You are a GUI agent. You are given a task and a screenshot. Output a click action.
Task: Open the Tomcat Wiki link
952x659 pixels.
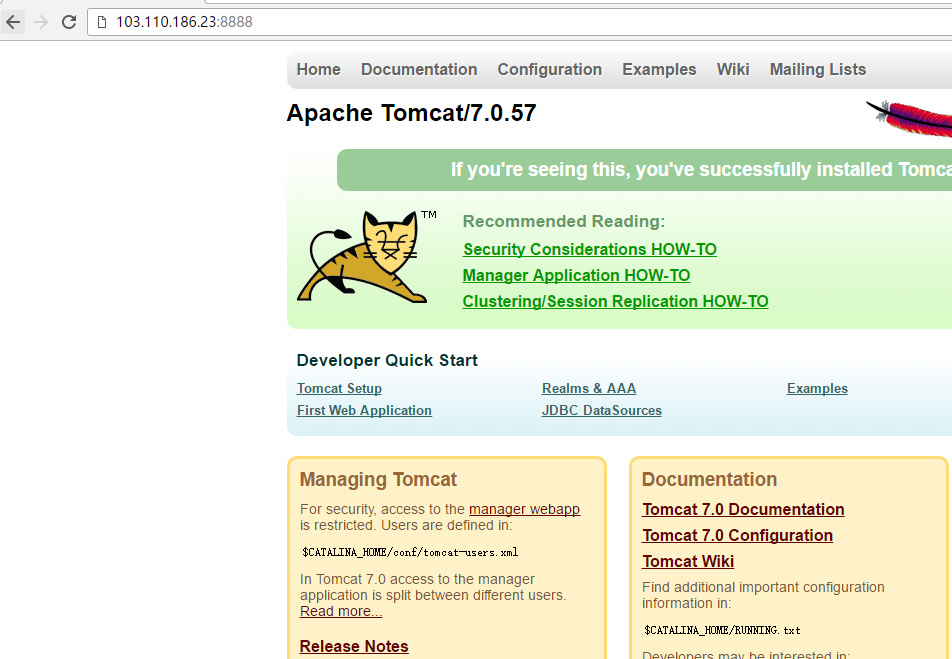(x=688, y=562)
